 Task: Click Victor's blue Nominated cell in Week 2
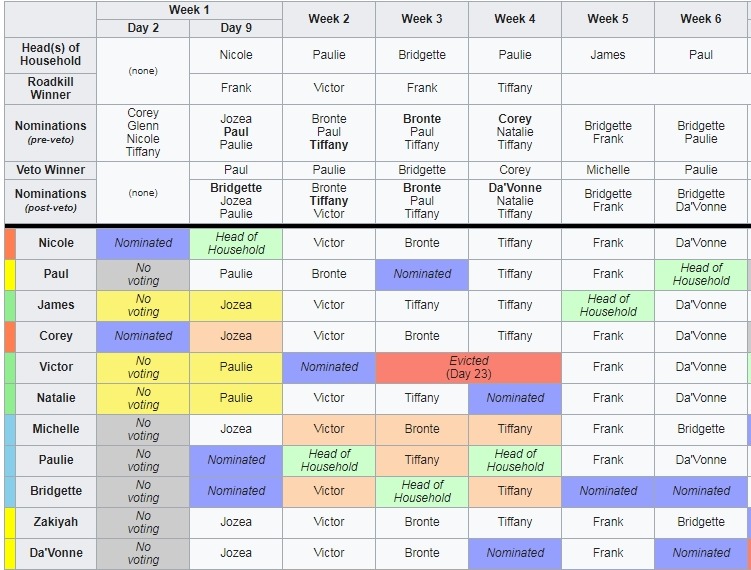[329, 368]
